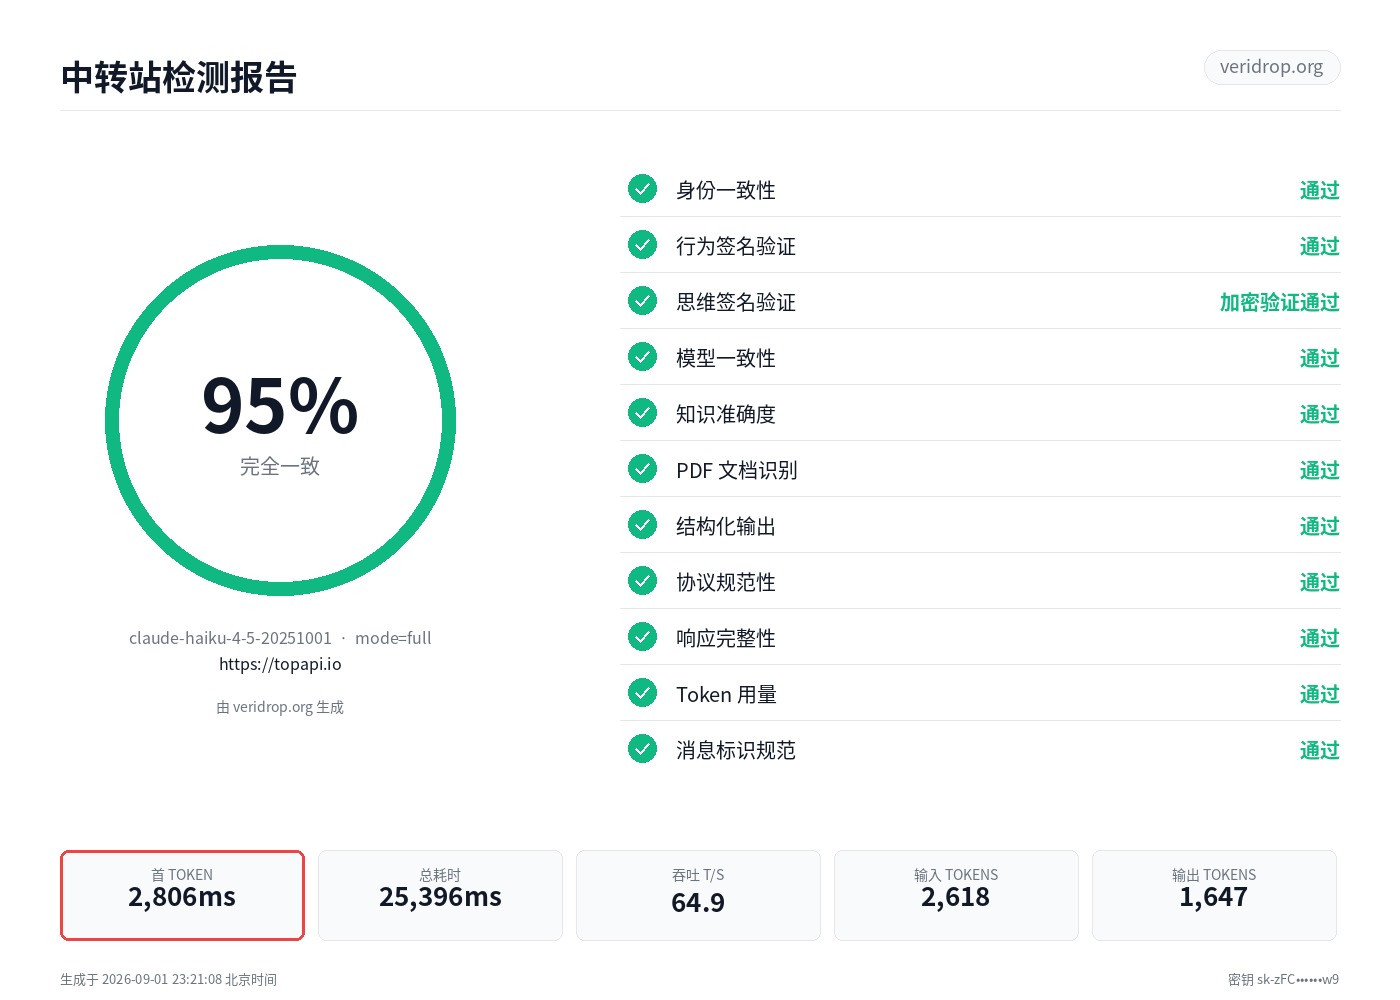The width and height of the screenshot is (1400, 1000).
Task: Open the https://topapi.io link
Action: coord(280,664)
